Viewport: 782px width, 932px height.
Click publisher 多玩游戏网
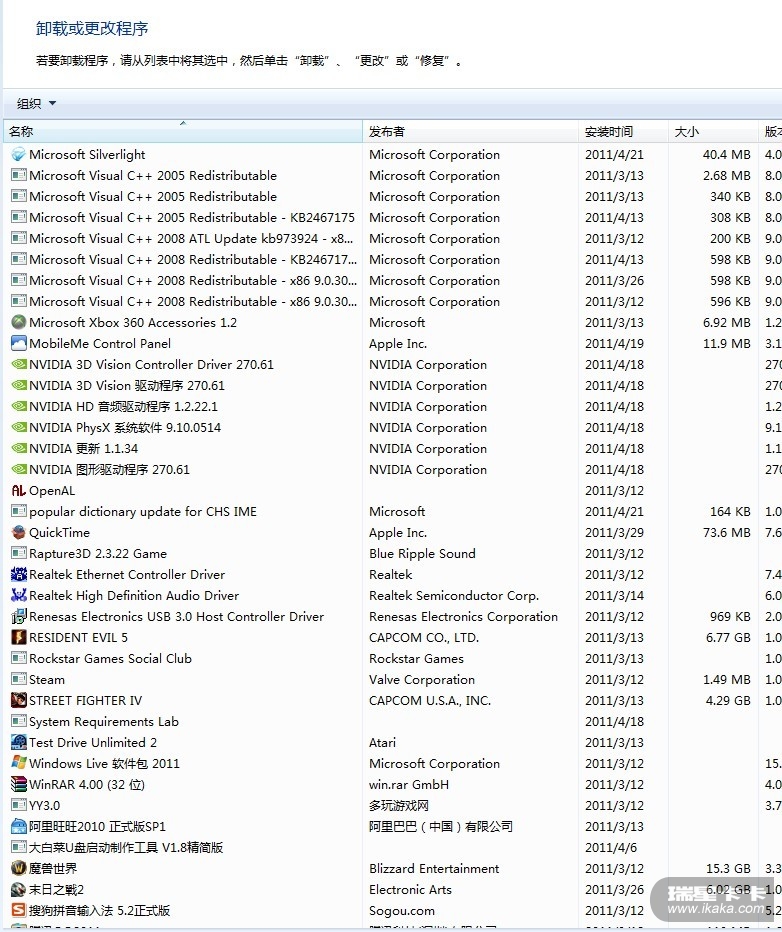[x=399, y=805]
